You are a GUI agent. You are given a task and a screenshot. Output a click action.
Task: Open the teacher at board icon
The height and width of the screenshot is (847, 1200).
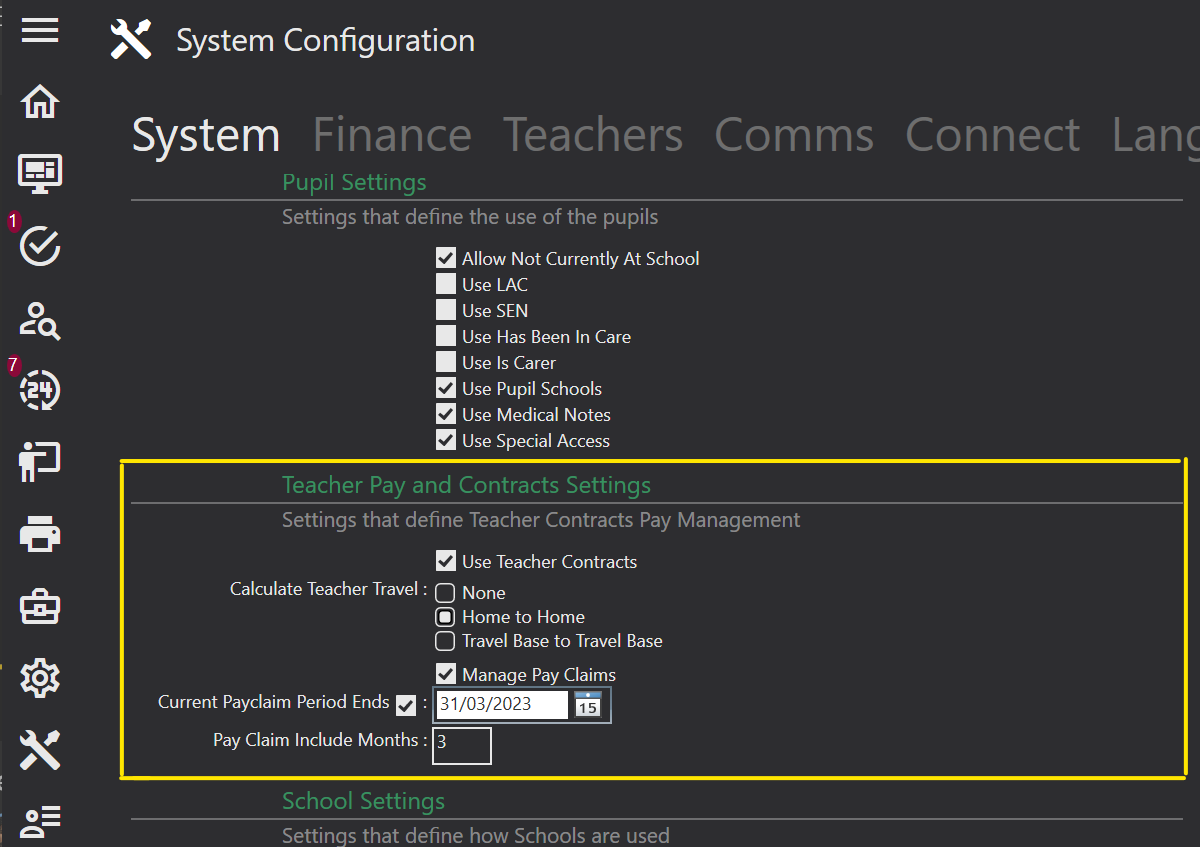[40, 462]
